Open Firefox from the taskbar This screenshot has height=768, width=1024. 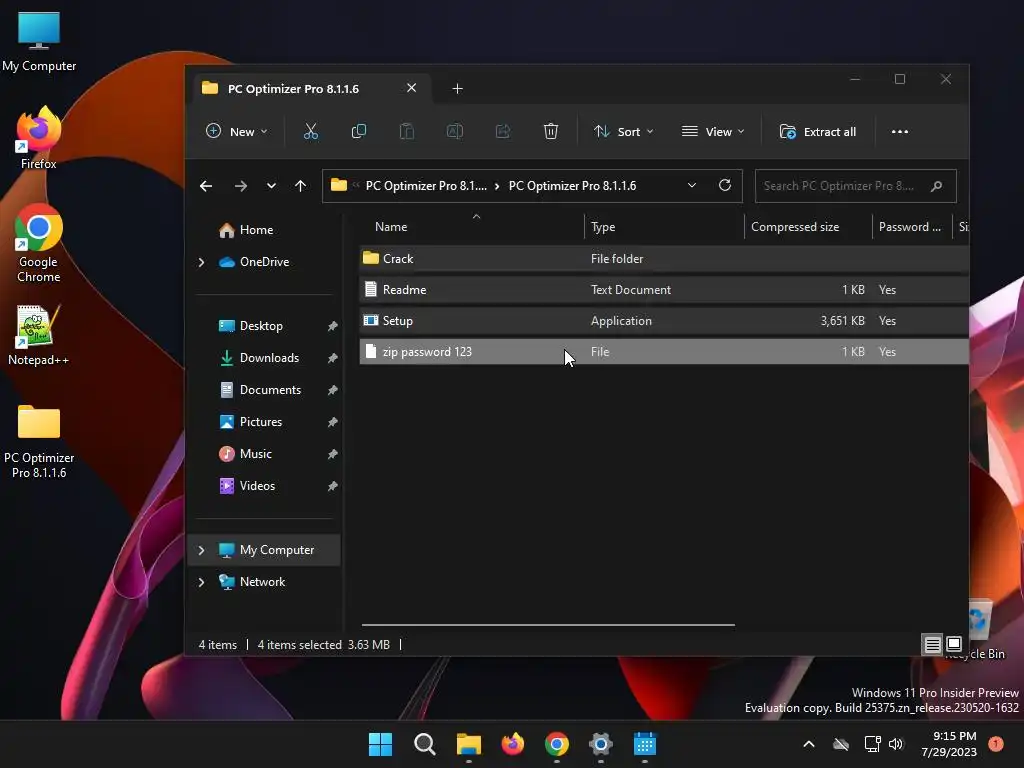(x=513, y=744)
